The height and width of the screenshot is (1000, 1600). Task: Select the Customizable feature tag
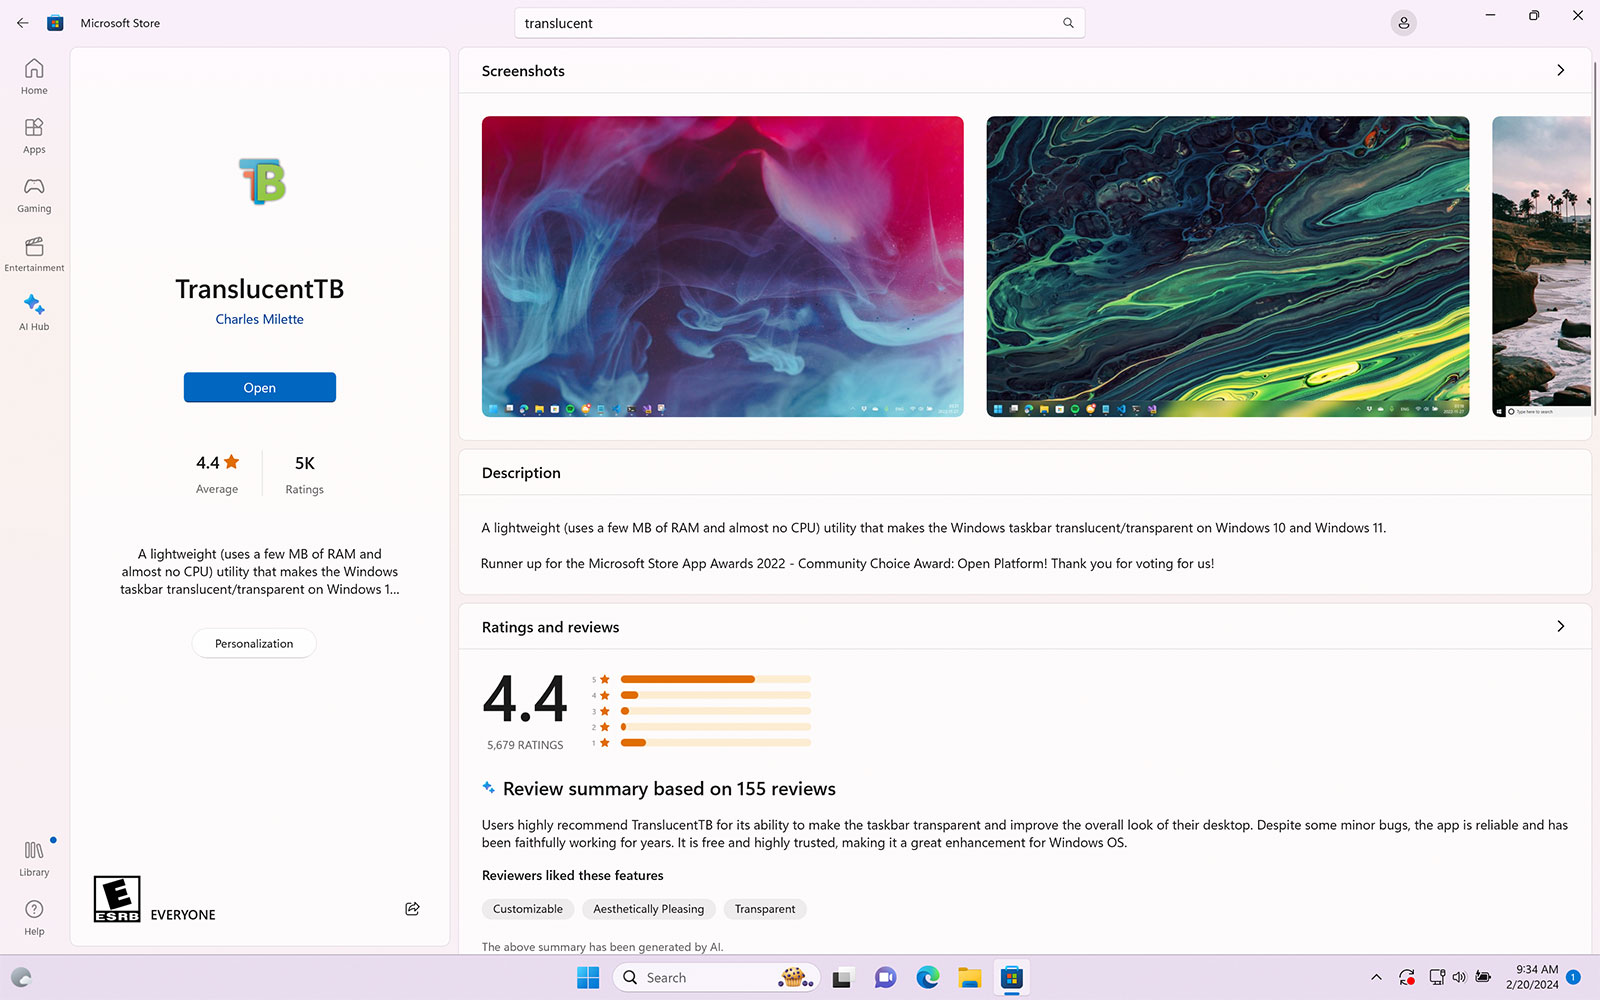click(x=528, y=908)
